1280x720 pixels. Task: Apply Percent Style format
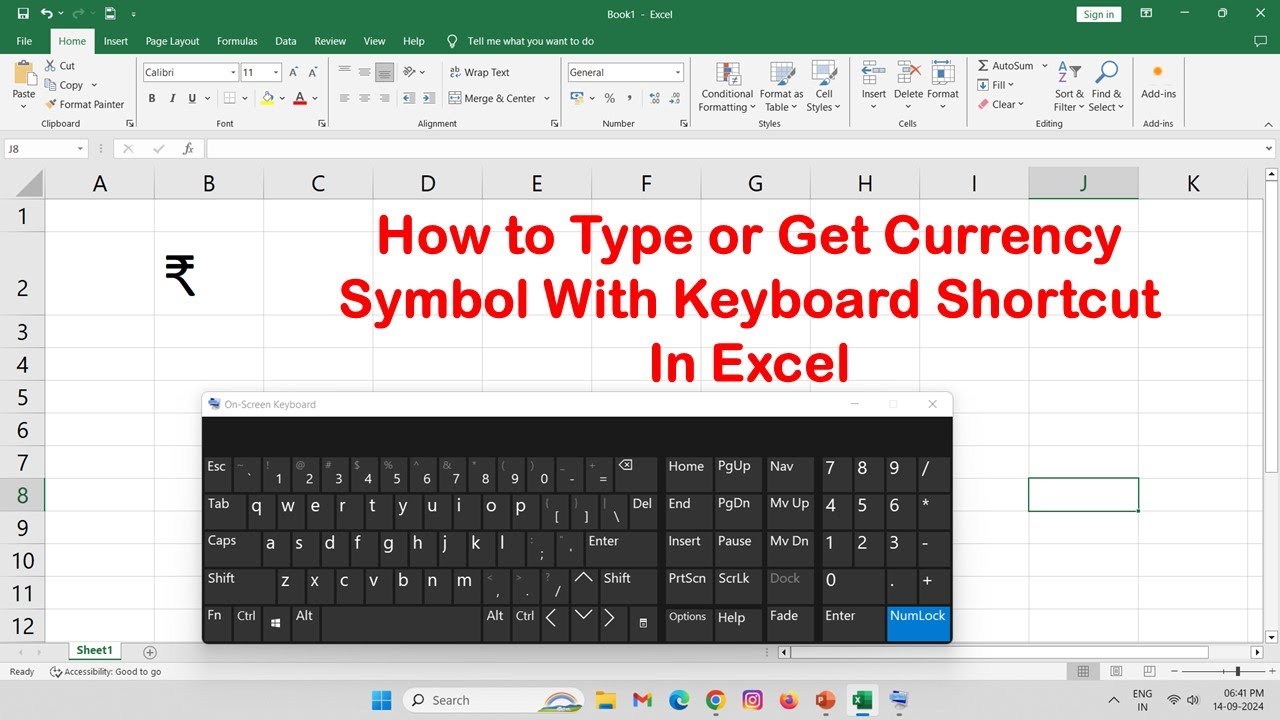609,98
